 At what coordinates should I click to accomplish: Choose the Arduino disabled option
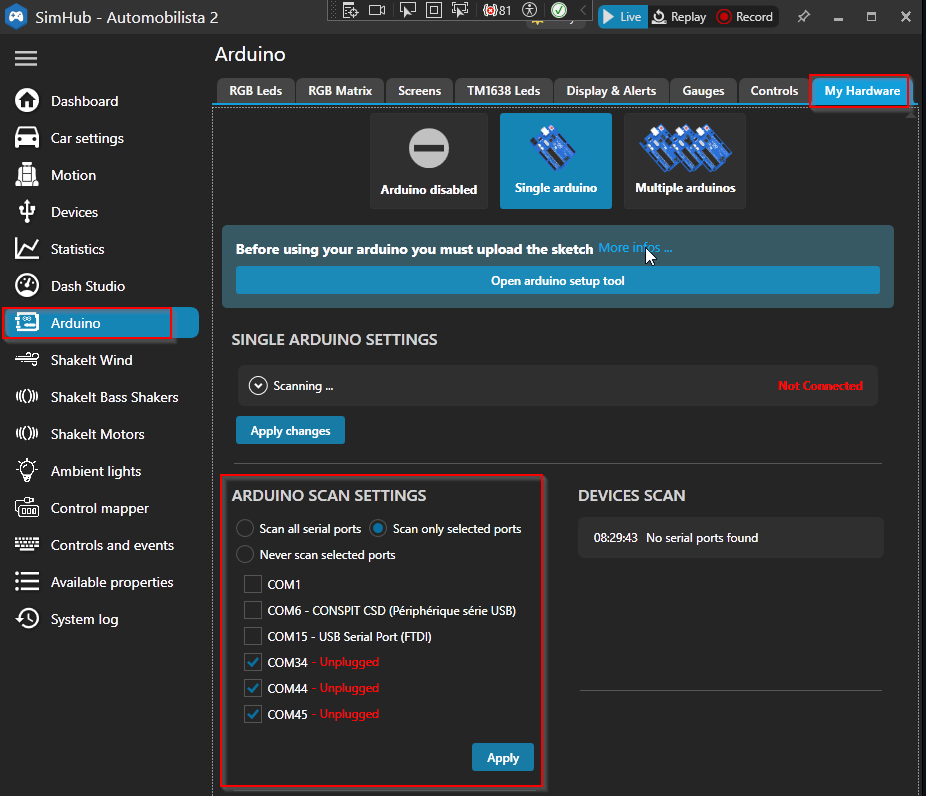pos(428,161)
